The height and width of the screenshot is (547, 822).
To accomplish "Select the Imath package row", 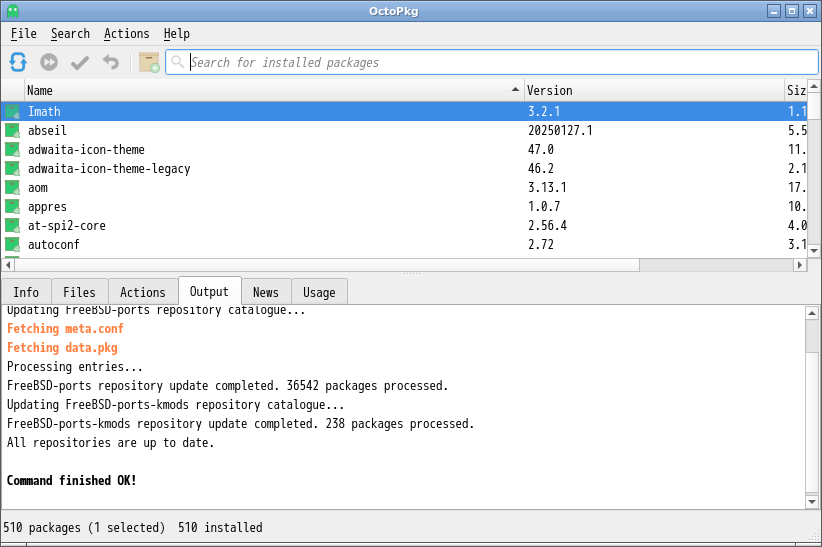I will [404, 111].
